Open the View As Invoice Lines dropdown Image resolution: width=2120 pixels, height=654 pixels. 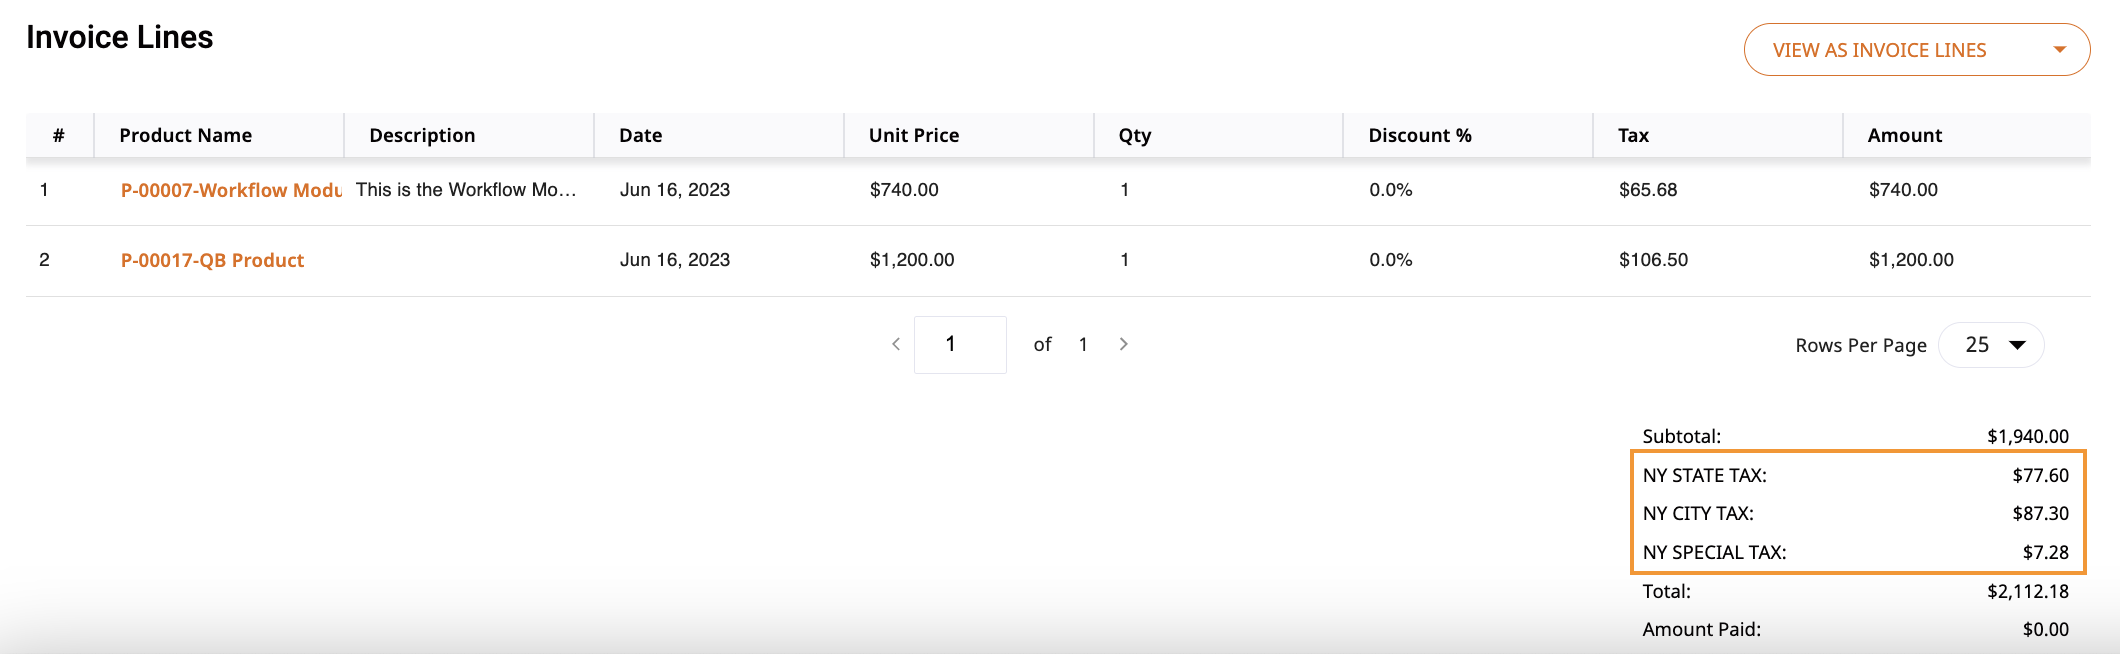tap(1917, 50)
